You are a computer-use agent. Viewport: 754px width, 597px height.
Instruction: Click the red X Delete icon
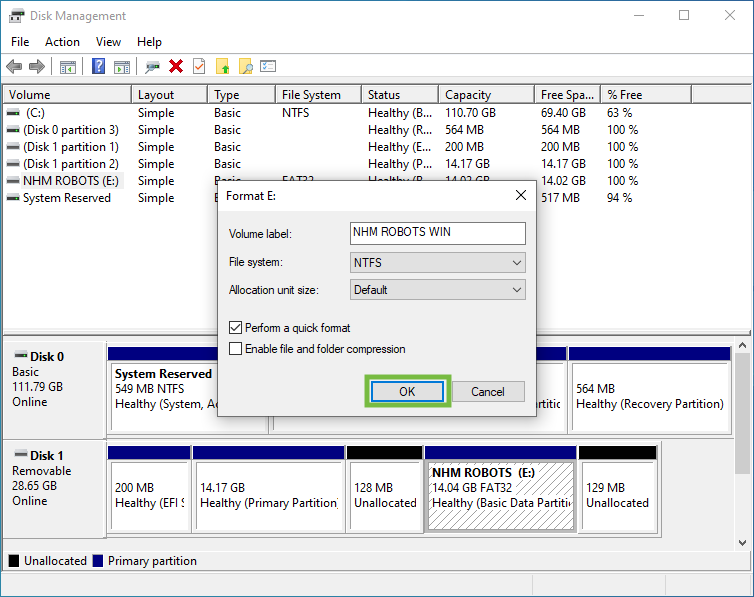click(x=176, y=66)
